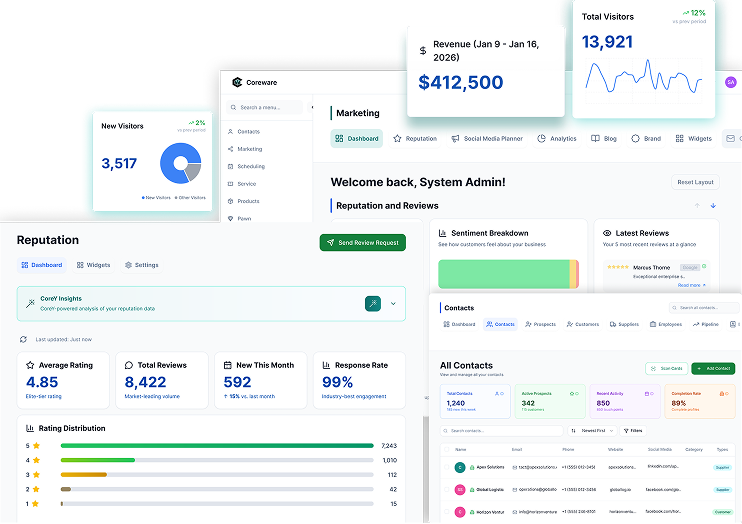742x524 pixels.
Task: Collapse Marcus Thorne review via Read more
Action: tap(691, 285)
